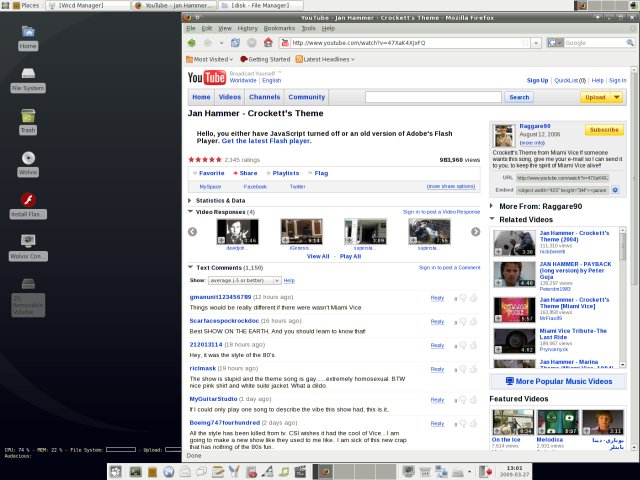The height and width of the screenshot is (480, 640).
Task: Click the yellow Subscribe button
Action: pos(604,130)
